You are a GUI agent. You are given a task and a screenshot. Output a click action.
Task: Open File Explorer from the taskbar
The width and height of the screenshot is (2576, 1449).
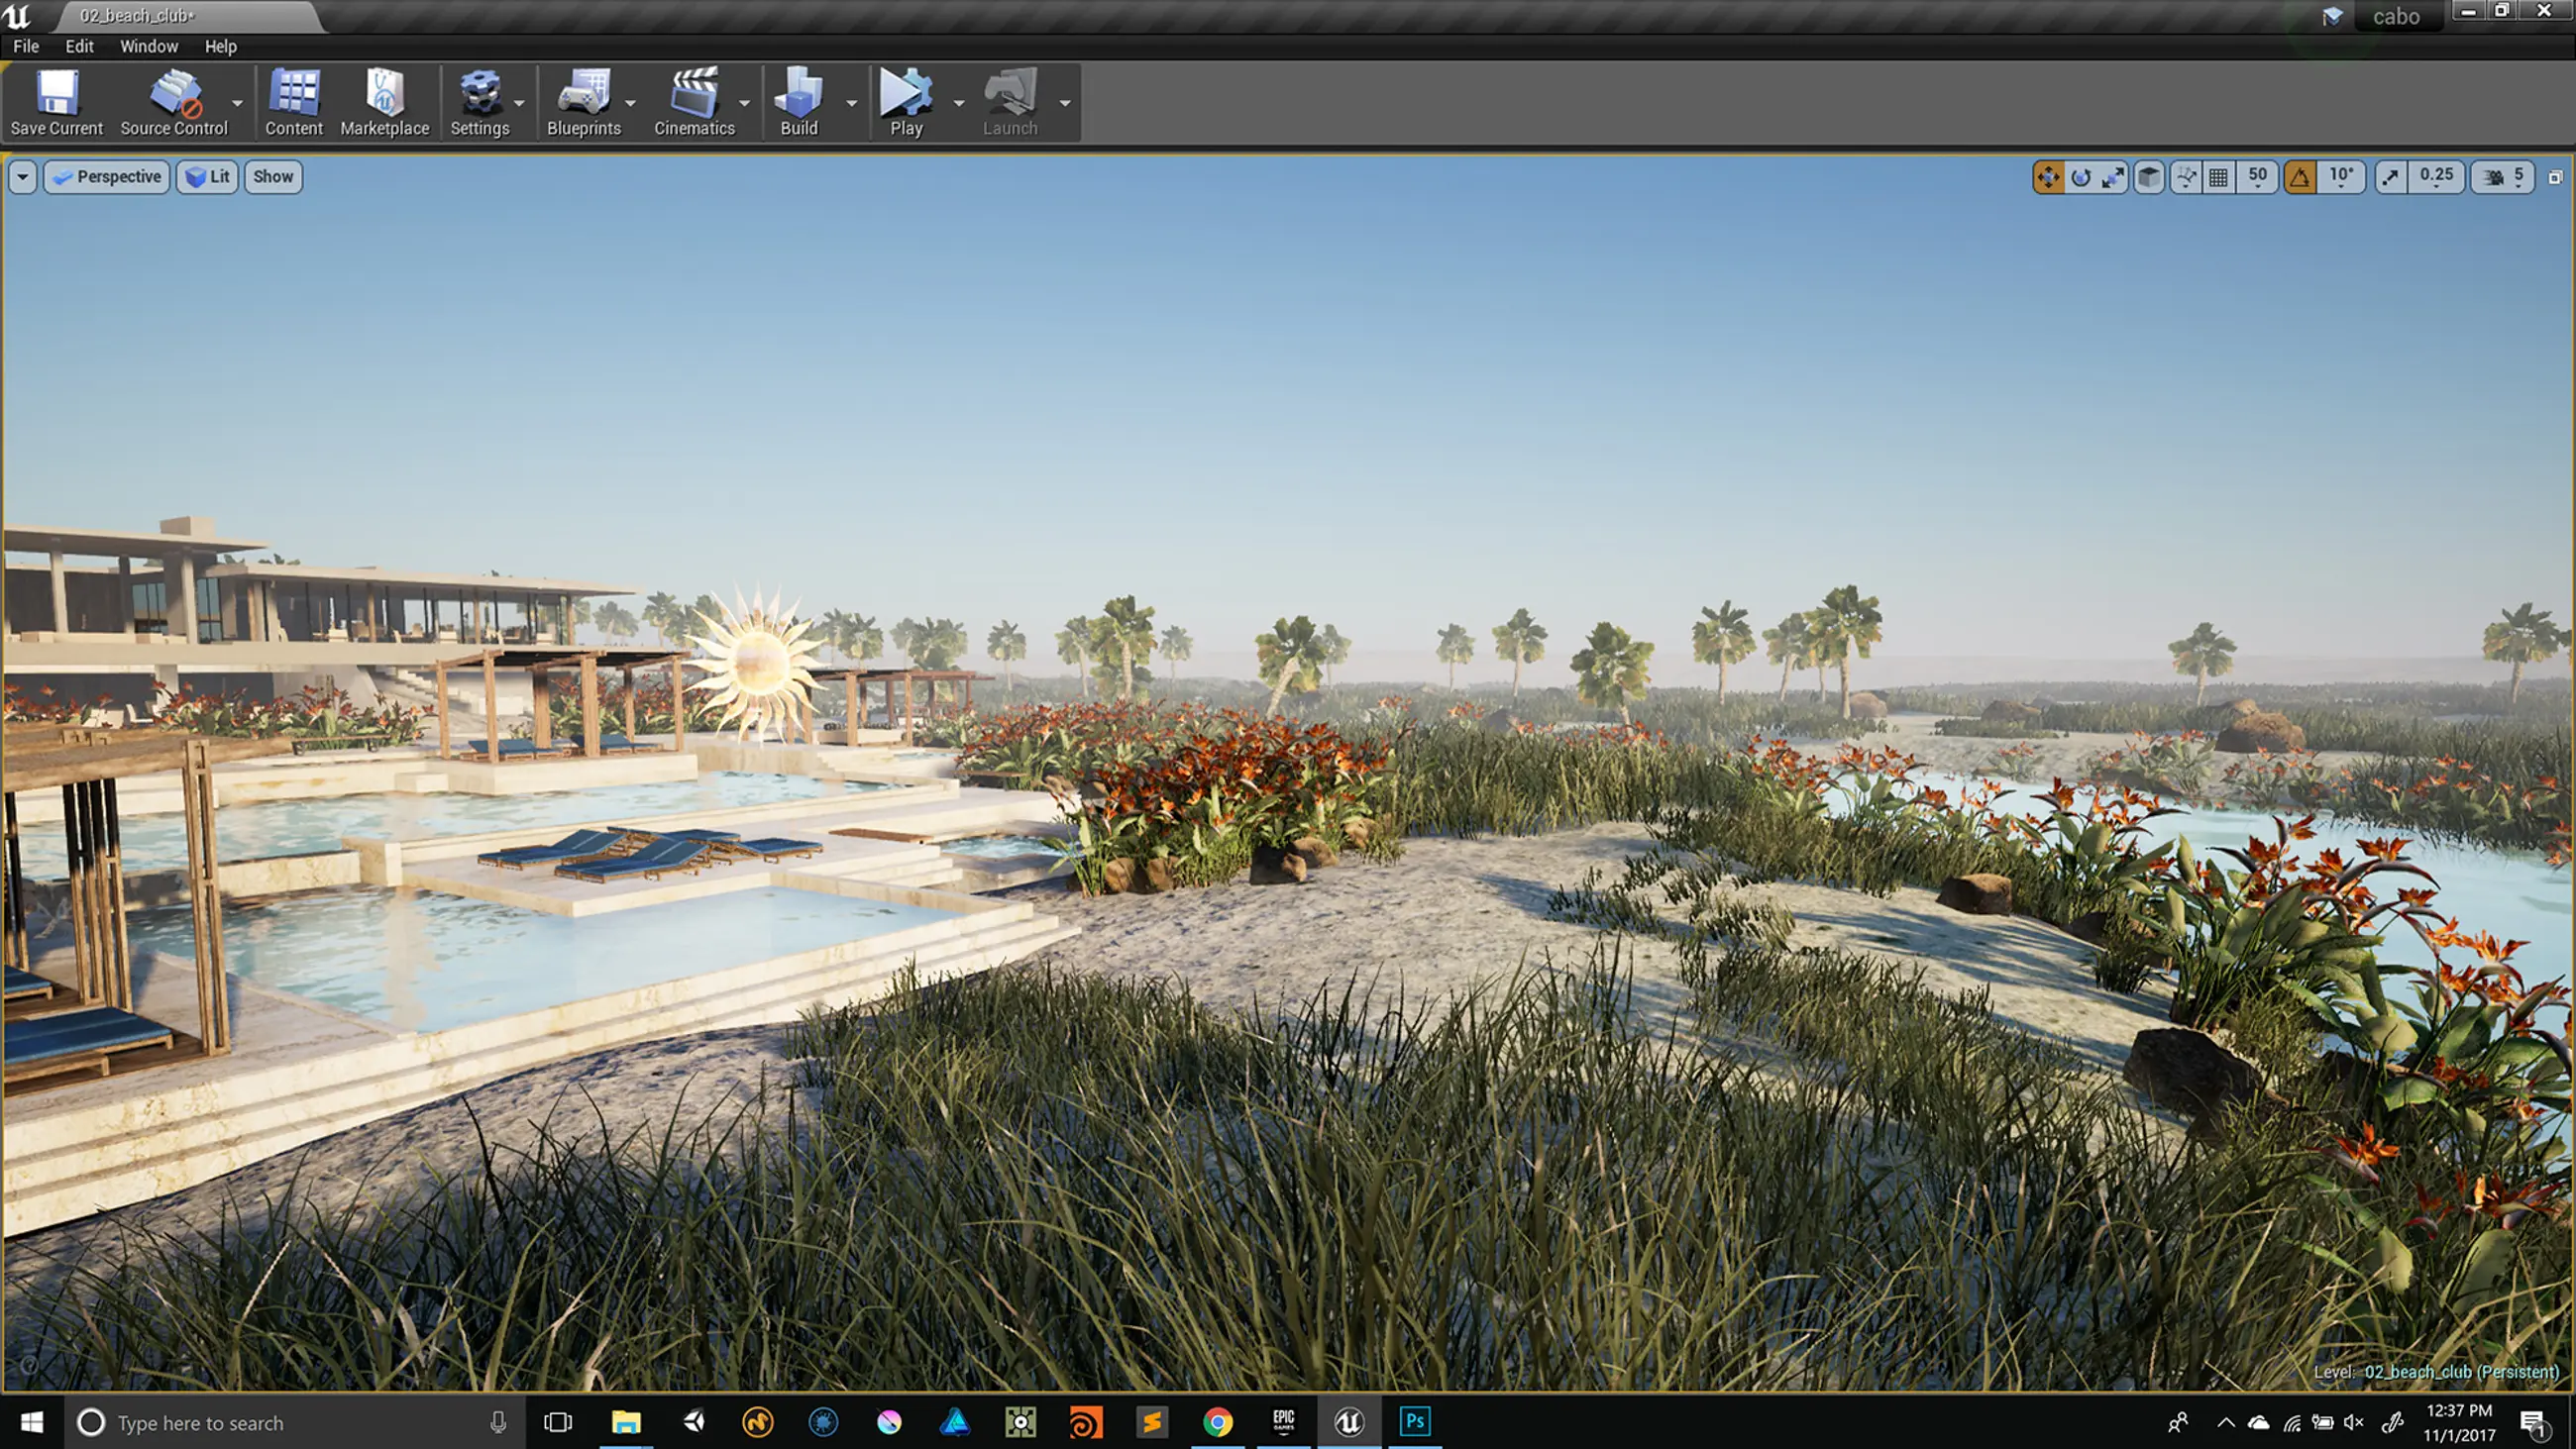(626, 1422)
